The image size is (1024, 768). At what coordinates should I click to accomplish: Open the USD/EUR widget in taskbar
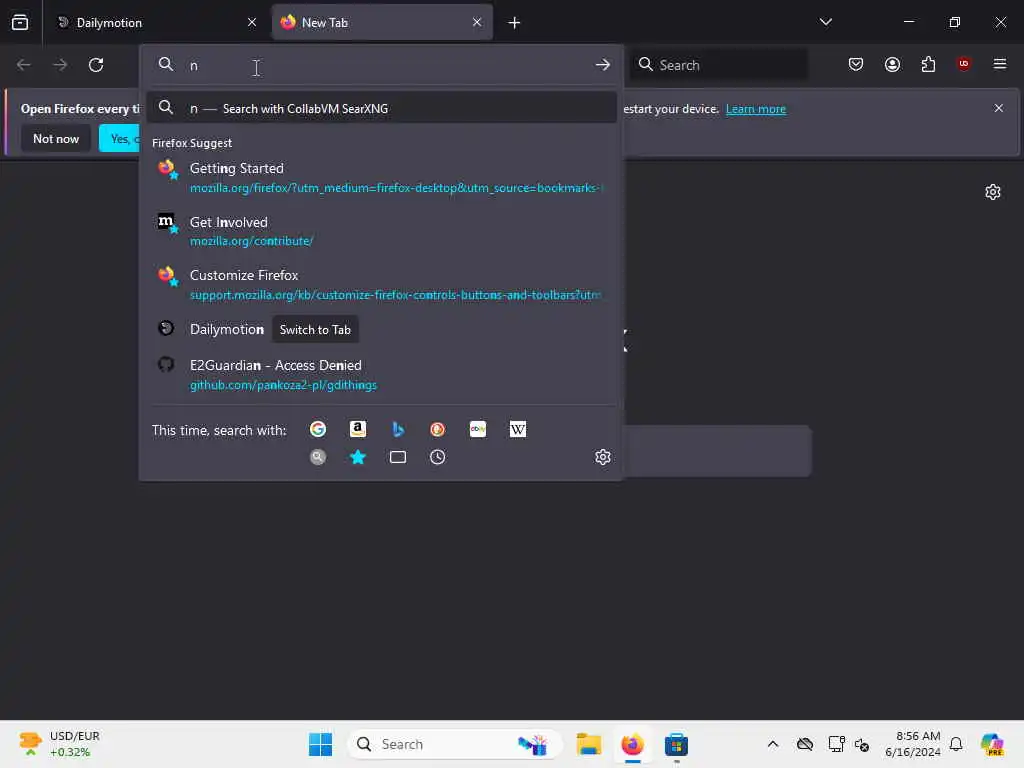(60, 744)
